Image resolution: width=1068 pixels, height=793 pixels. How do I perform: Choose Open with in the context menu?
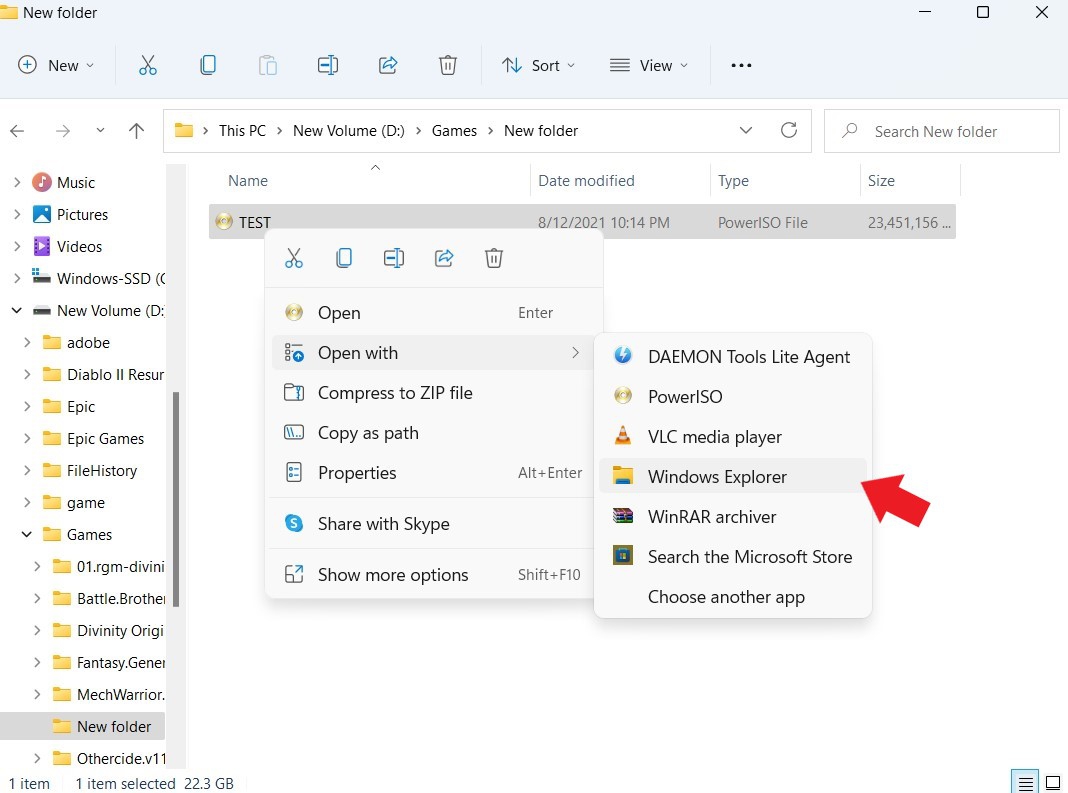tap(433, 353)
